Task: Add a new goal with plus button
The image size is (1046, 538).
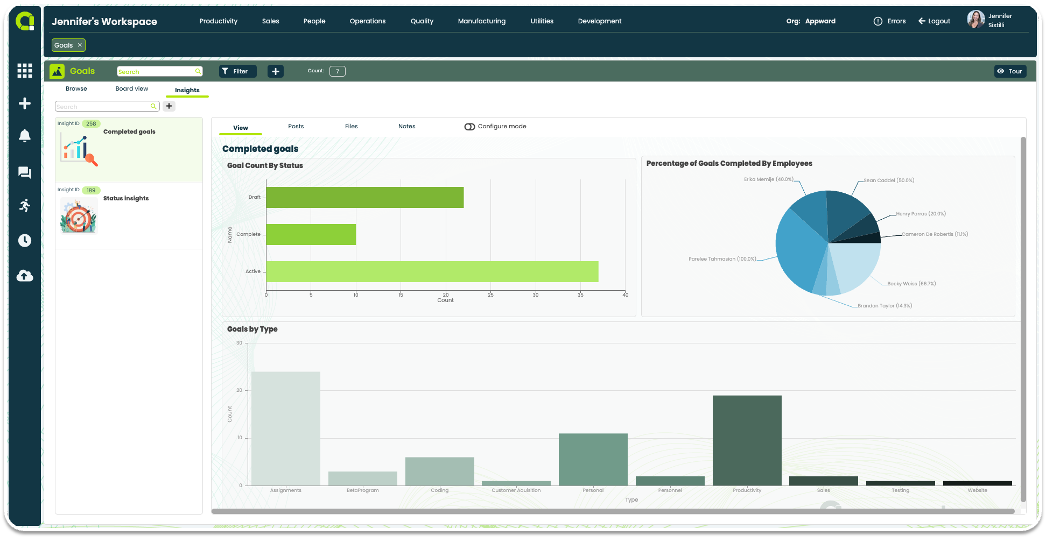Action: [276, 71]
